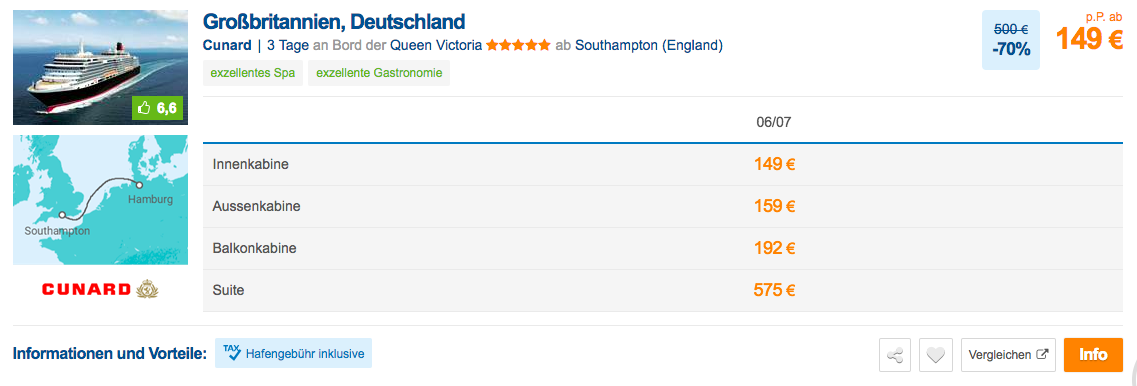Screen dimensions: 1137x386
Task: Open Vergleichen comparison in new window
Action: (x=1009, y=355)
